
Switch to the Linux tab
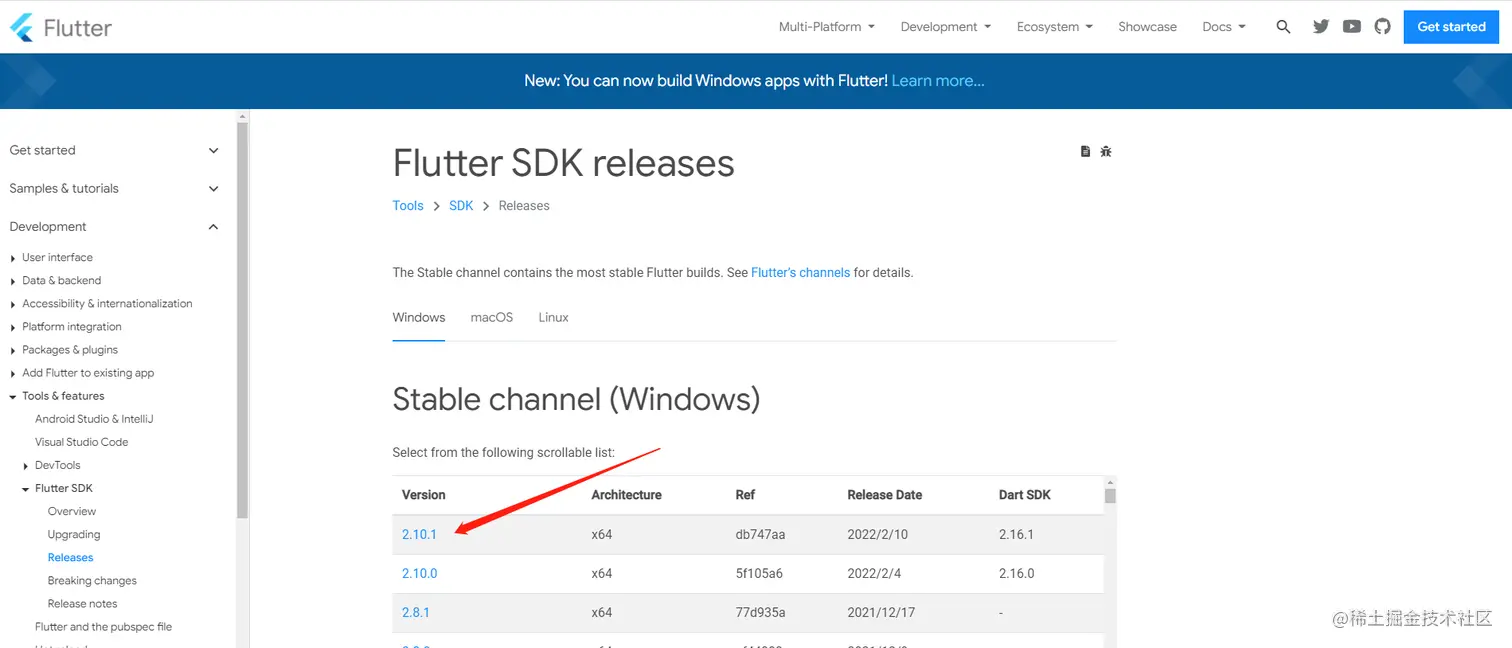pos(553,318)
